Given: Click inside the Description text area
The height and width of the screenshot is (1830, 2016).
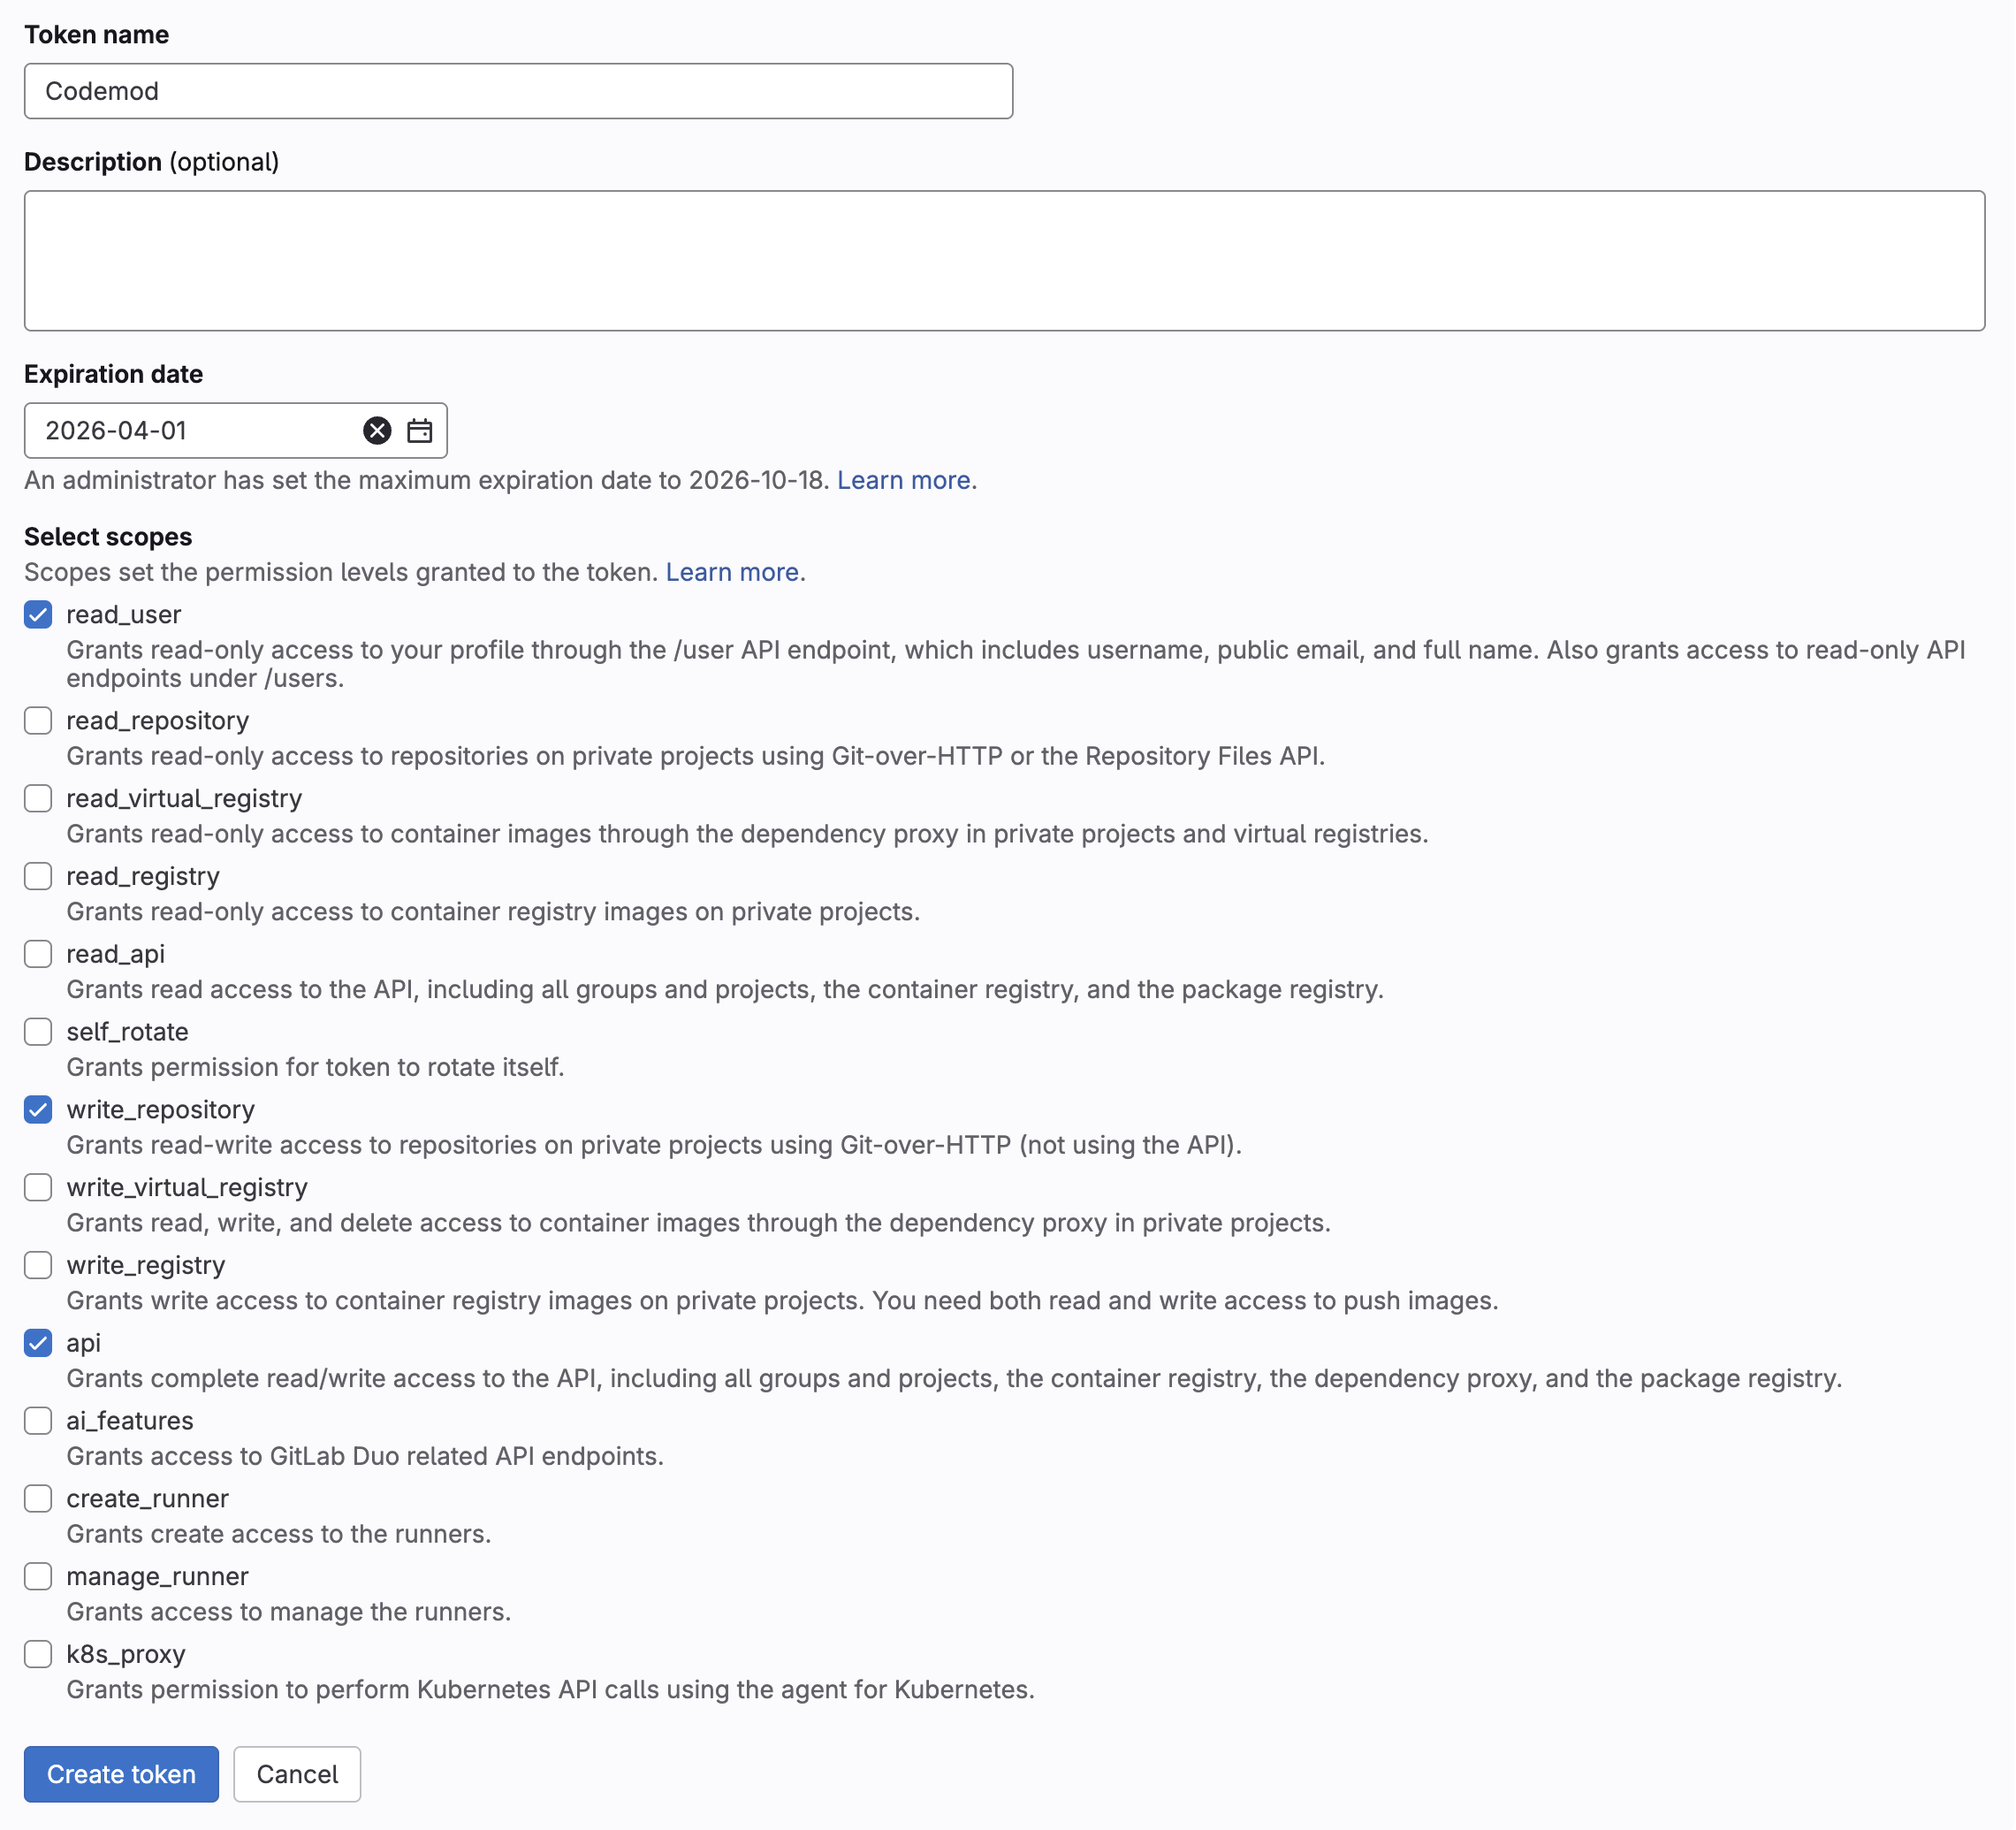Looking at the screenshot, I should point(1000,260).
